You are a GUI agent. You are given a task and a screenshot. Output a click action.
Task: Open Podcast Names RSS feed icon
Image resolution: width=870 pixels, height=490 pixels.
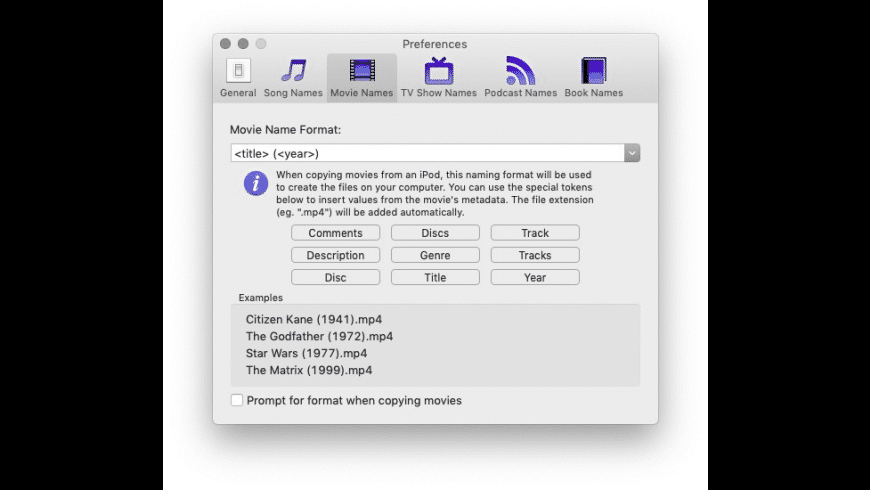(520, 70)
